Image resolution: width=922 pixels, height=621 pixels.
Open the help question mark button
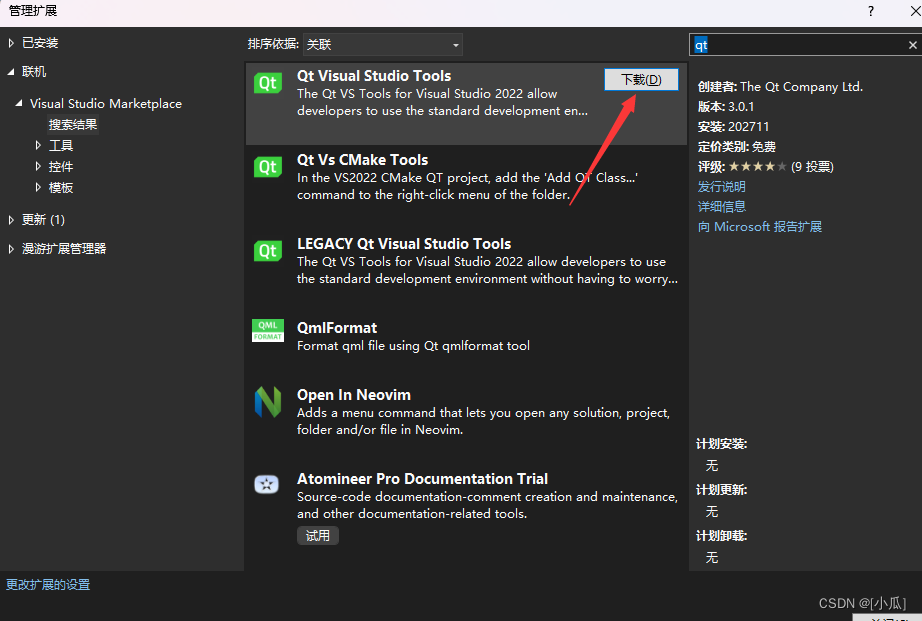point(871,11)
